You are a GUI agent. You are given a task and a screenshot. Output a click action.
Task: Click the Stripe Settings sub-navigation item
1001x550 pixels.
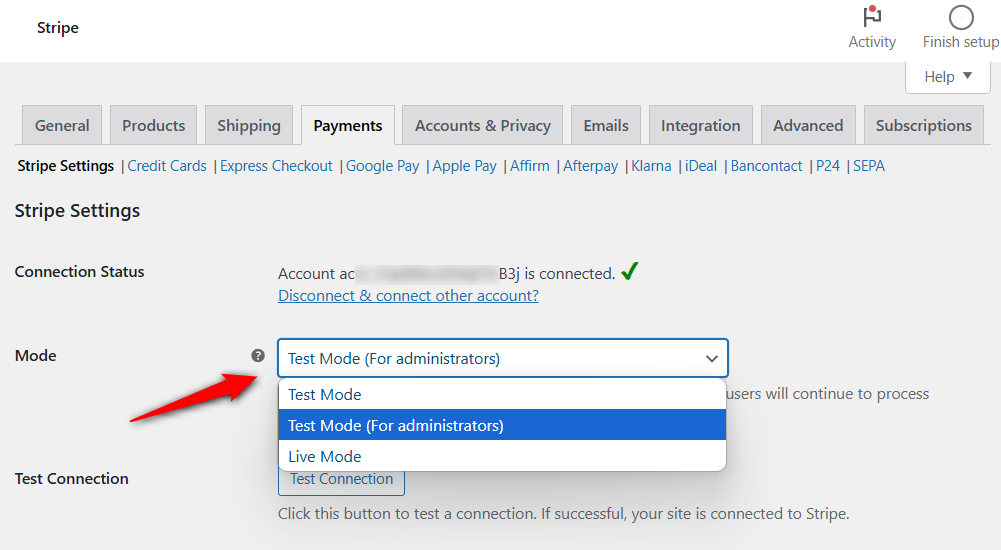click(66, 166)
